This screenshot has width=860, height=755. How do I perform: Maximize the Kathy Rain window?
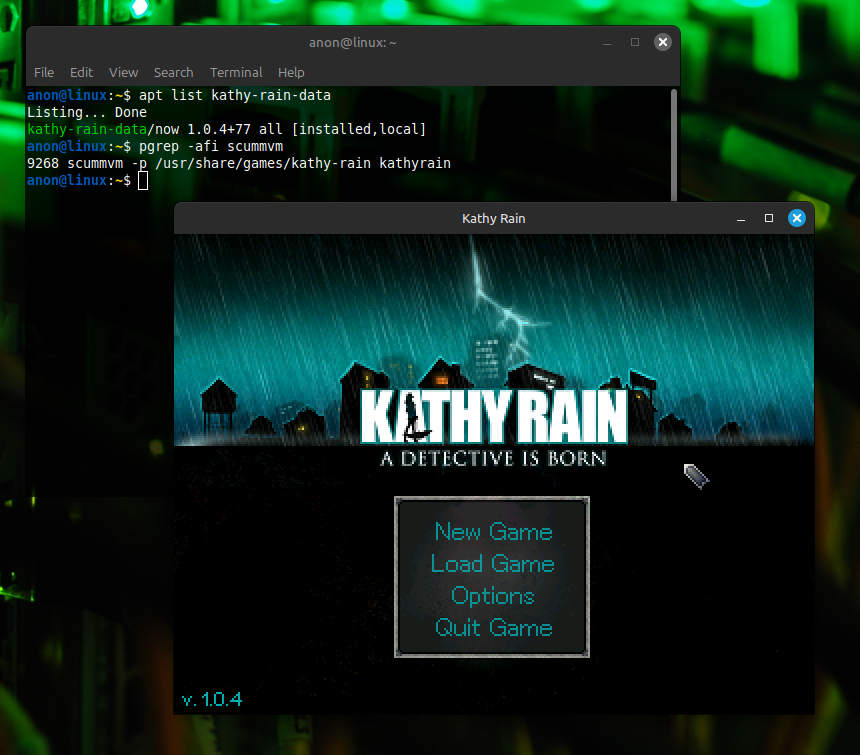point(768,218)
